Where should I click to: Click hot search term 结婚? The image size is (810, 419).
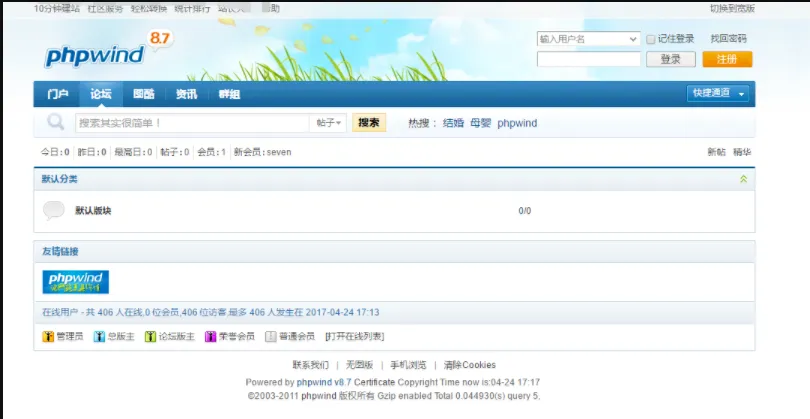click(454, 123)
